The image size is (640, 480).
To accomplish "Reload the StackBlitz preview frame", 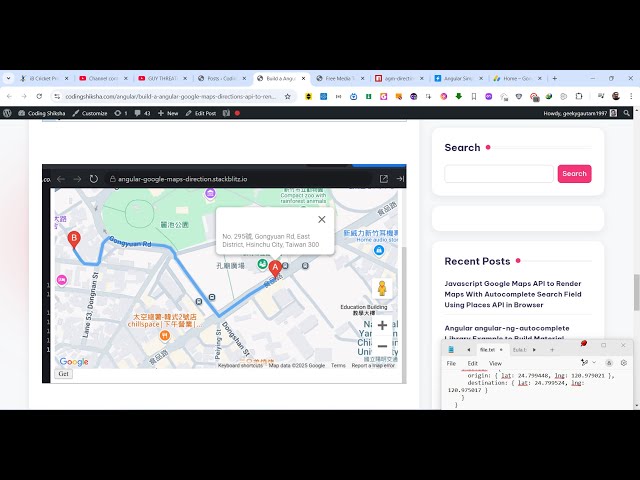I will point(93,179).
